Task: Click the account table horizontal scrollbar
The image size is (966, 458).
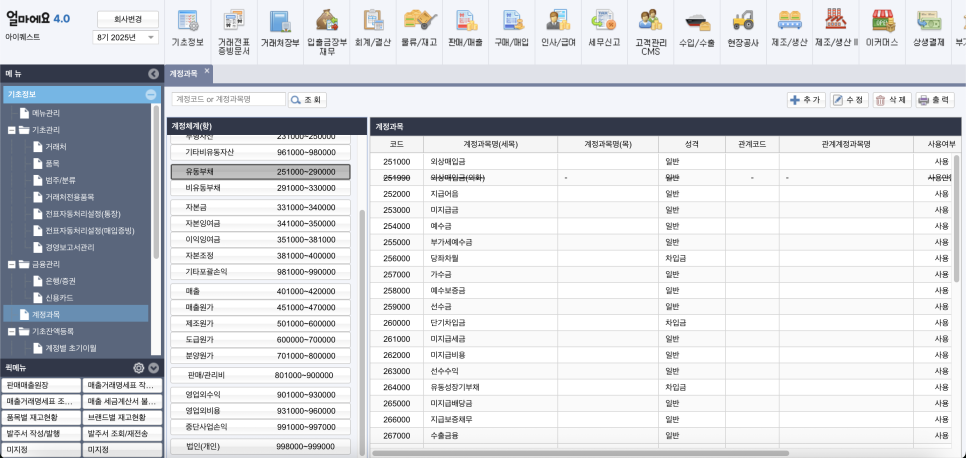Action: click(580, 453)
